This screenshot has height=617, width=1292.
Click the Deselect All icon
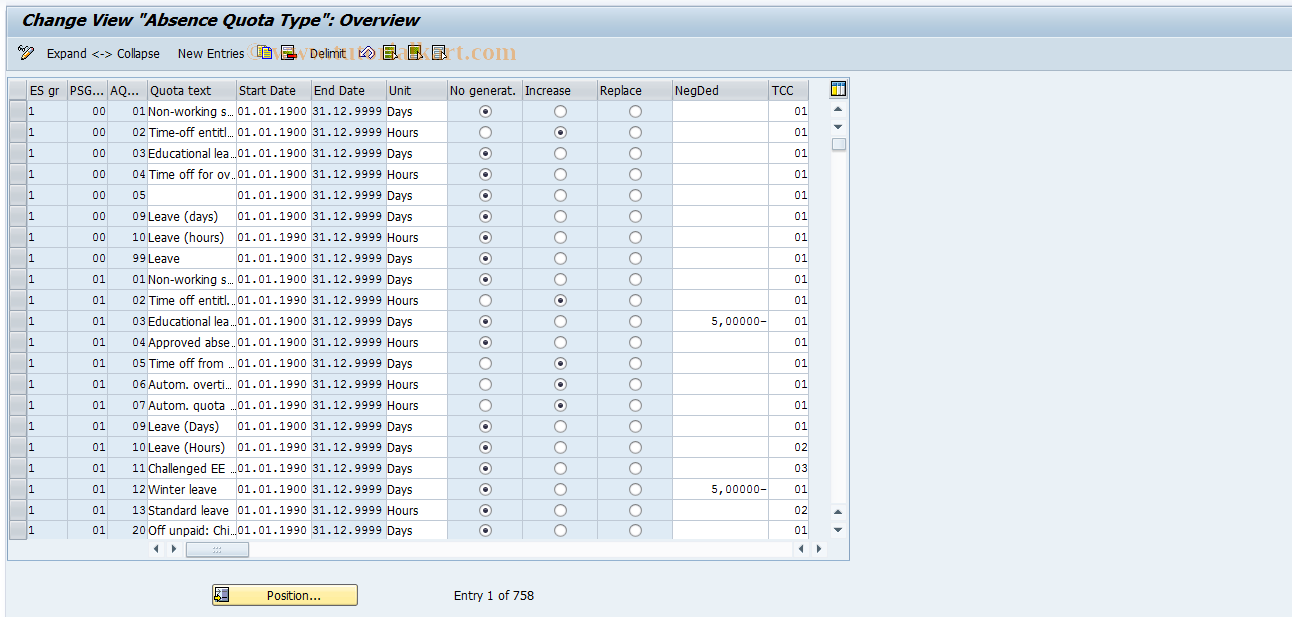pyautogui.click(x=438, y=53)
